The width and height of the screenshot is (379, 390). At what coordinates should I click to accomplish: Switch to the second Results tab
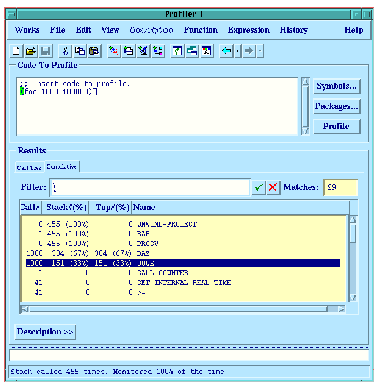point(62,166)
